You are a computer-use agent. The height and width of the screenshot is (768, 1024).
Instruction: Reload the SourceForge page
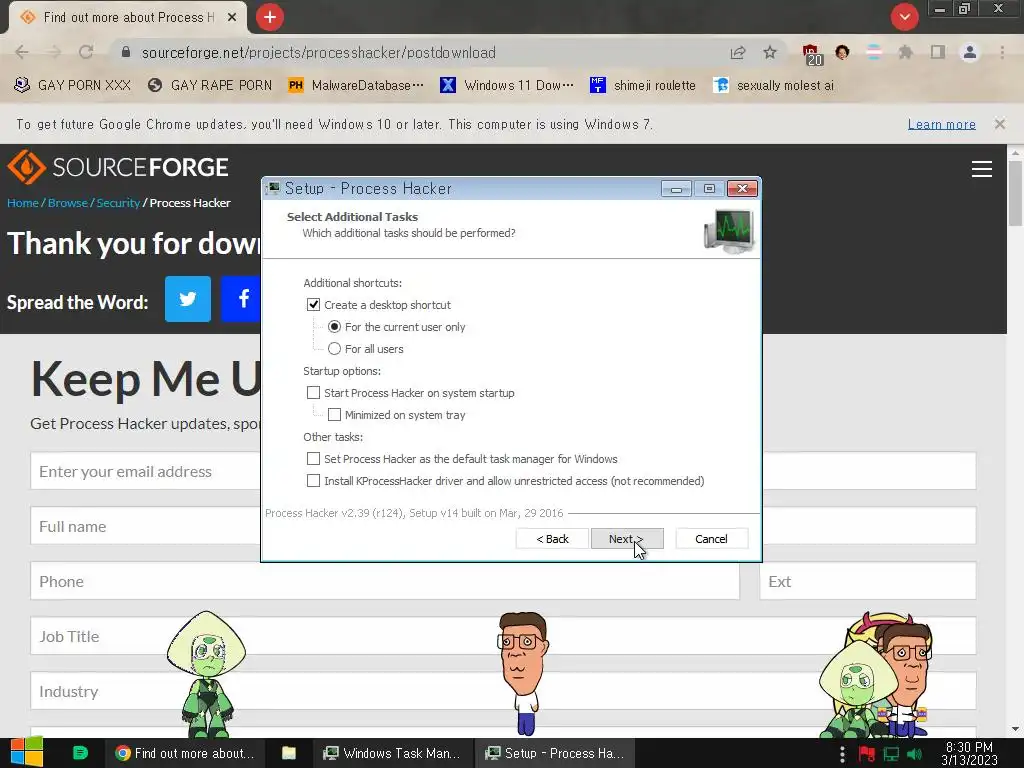coord(86,52)
